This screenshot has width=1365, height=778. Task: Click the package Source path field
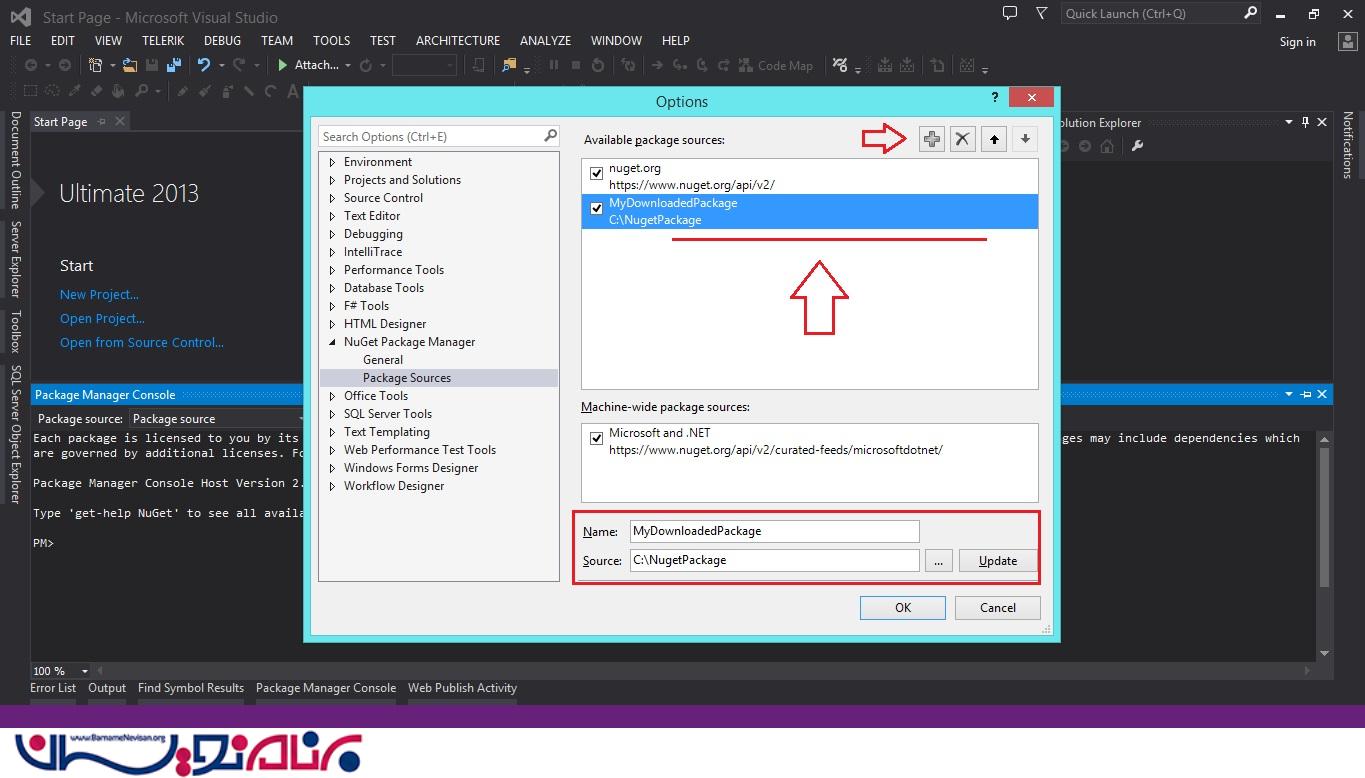tap(774, 560)
